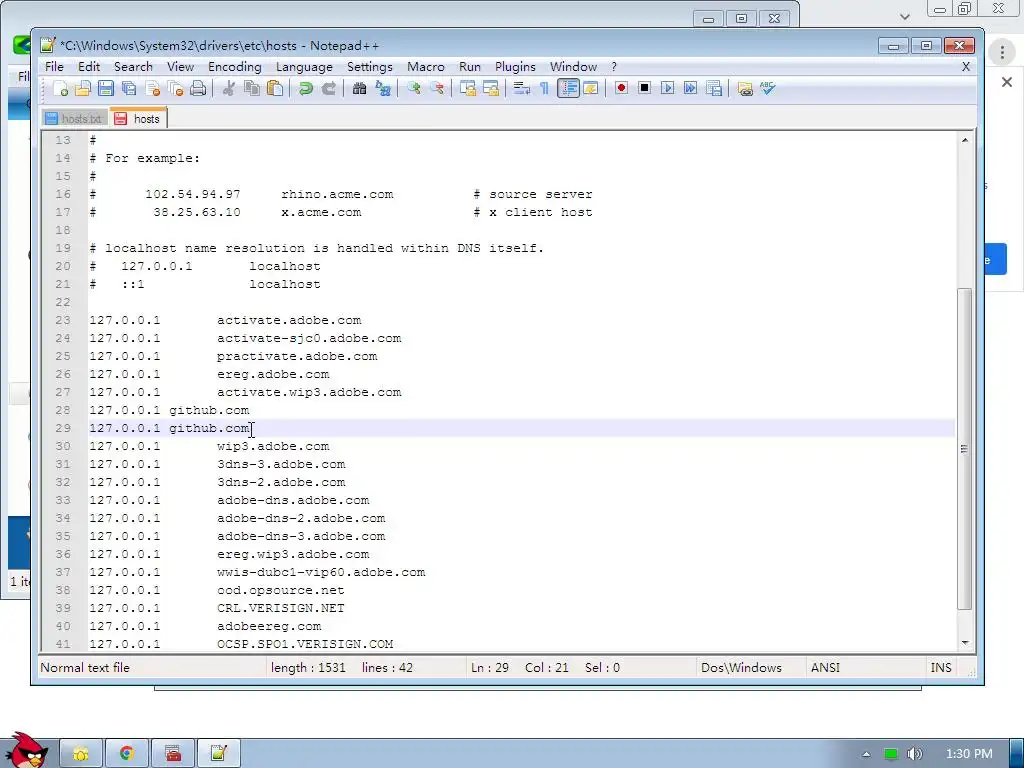Toggle synchronize horizontal scrolling icon

pyautogui.click(x=490, y=88)
